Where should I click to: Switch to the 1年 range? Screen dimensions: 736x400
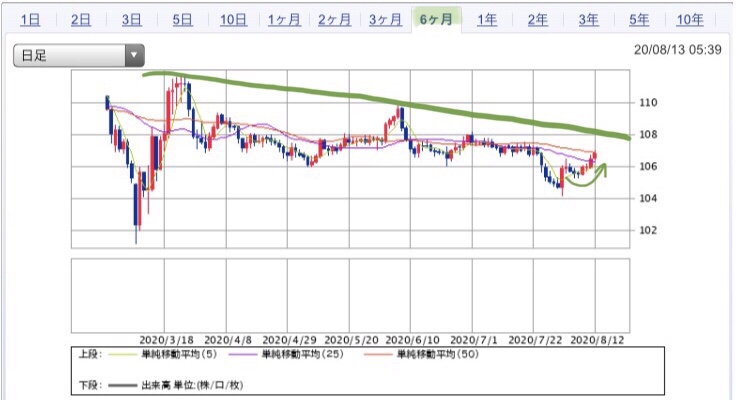point(487,20)
